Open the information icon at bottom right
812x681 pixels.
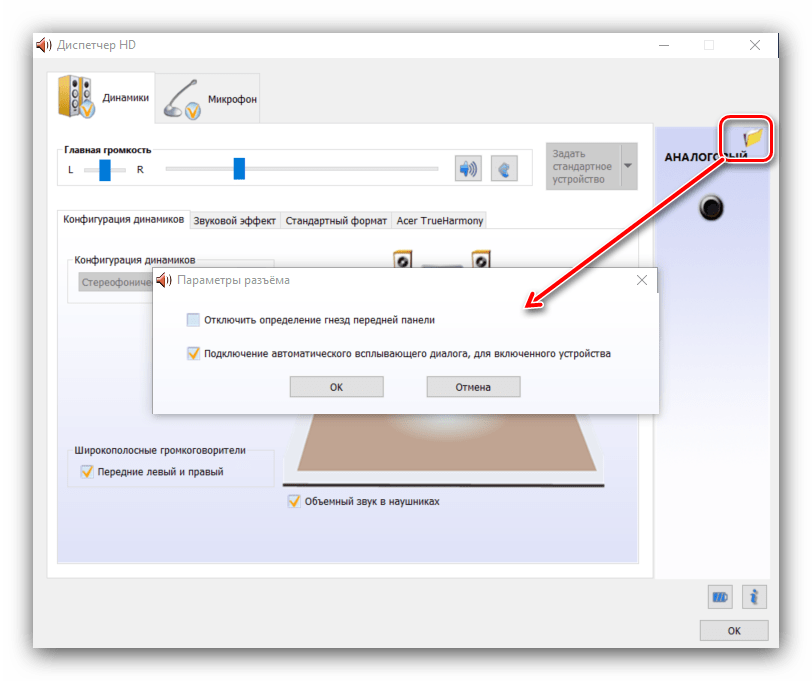click(x=754, y=597)
